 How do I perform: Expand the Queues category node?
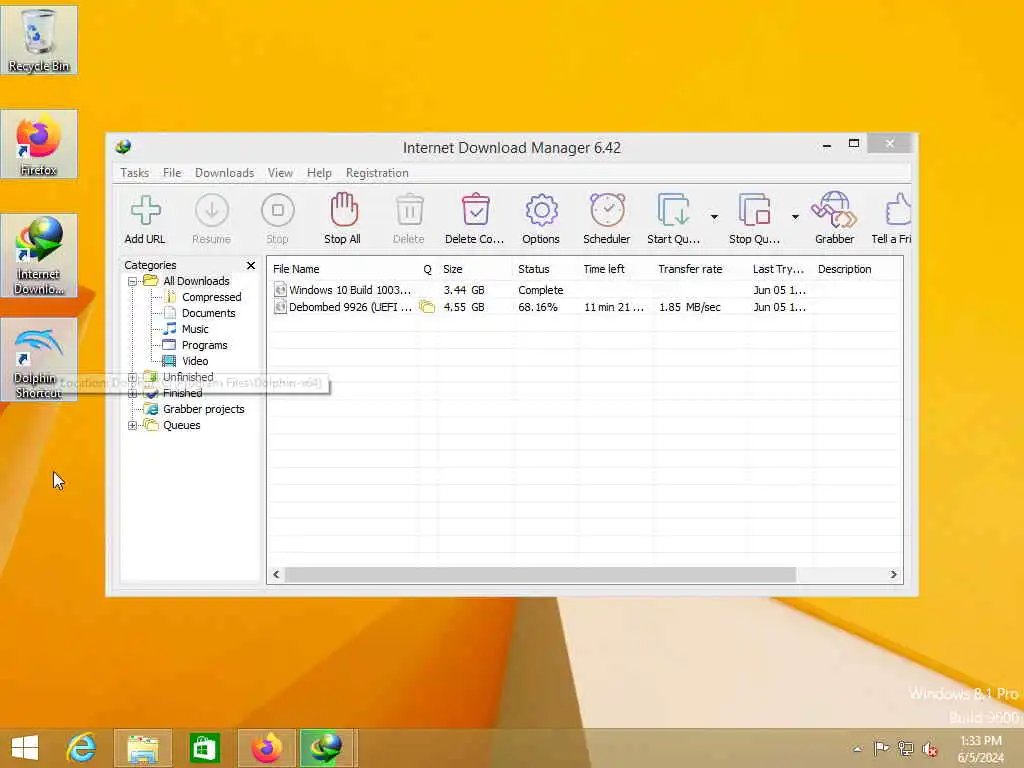point(133,426)
